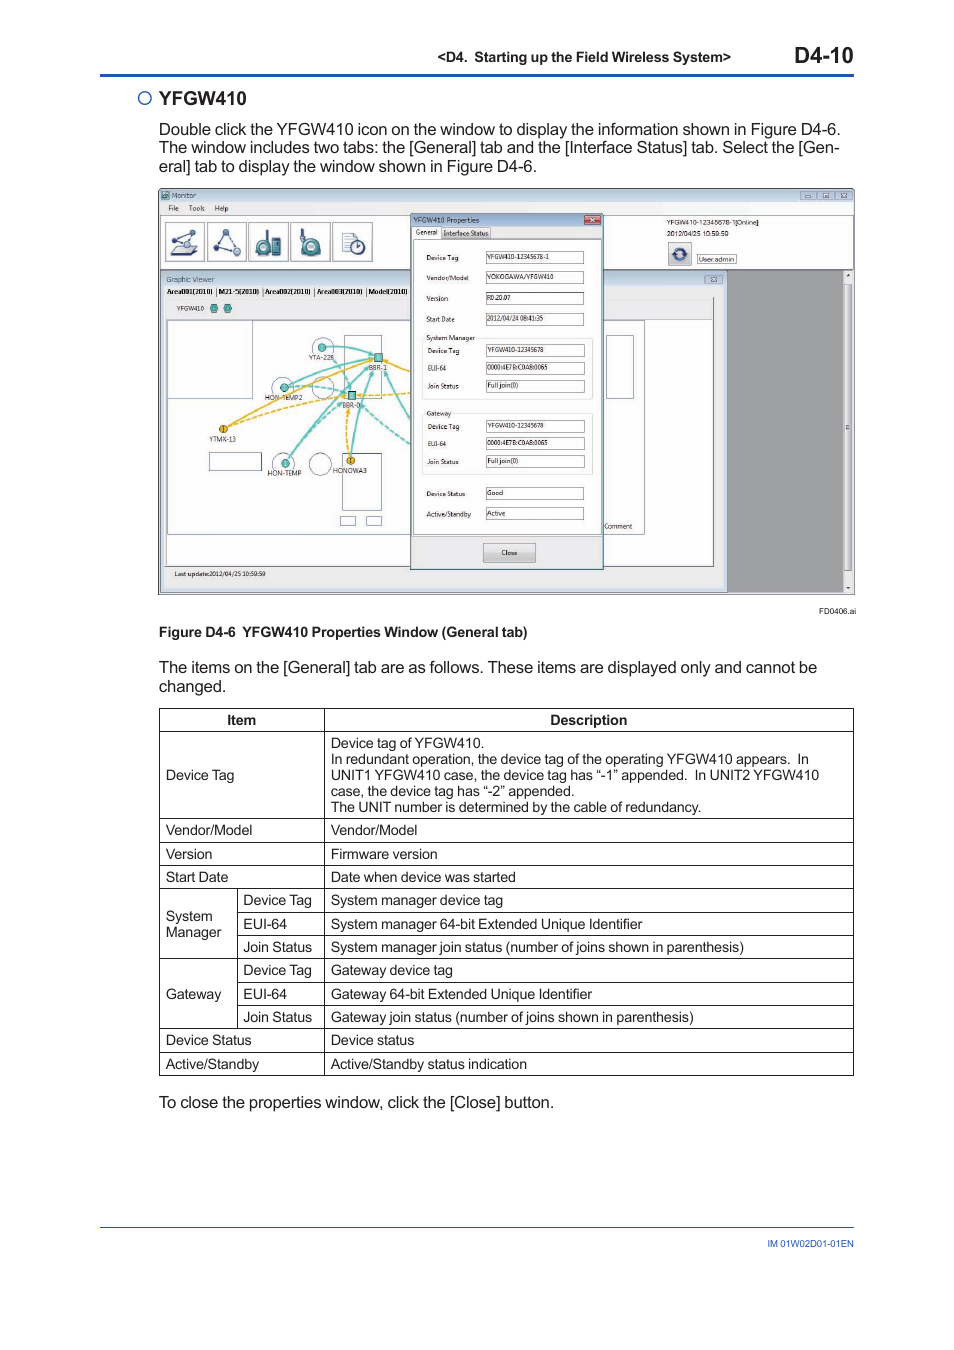The image size is (954, 1350).
Task: Click the "Vendor/Model" item cell in table
Action: pyautogui.click(x=242, y=830)
